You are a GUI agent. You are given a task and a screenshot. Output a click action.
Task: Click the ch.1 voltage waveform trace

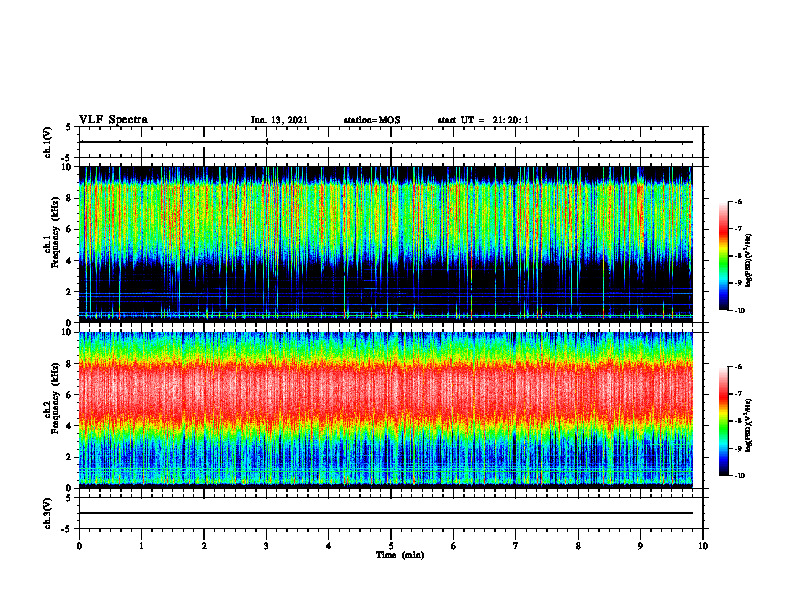tap(385, 142)
